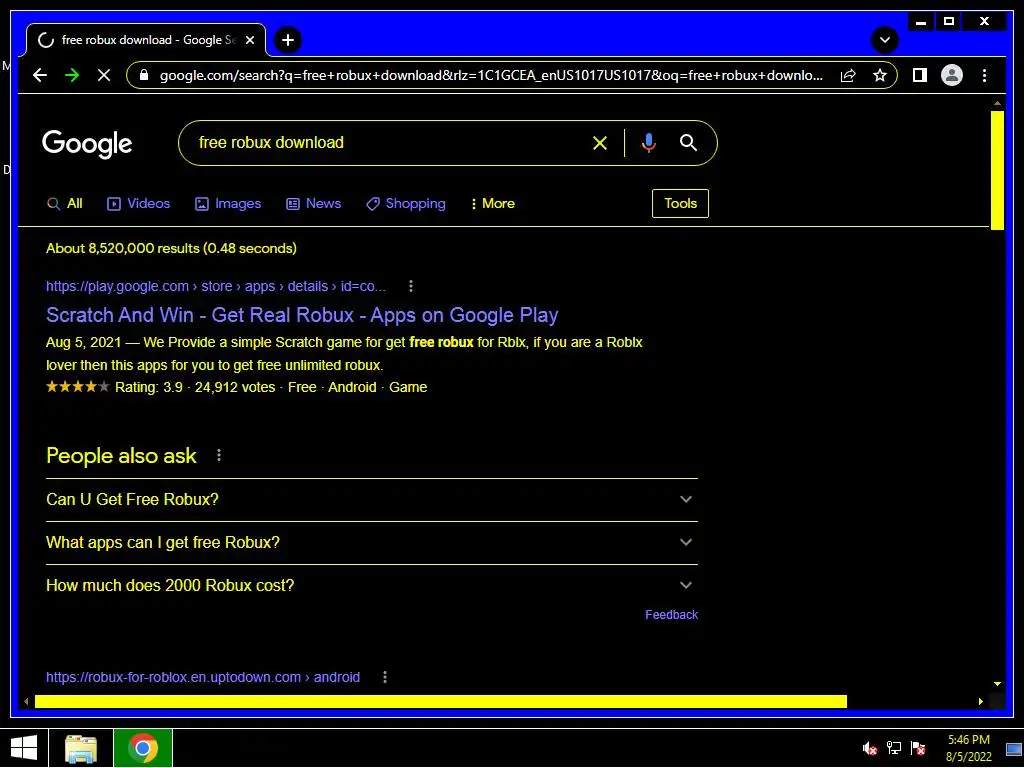Click the 'People also ask' heading
This screenshot has height=768, width=1024.
(x=121, y=455)
